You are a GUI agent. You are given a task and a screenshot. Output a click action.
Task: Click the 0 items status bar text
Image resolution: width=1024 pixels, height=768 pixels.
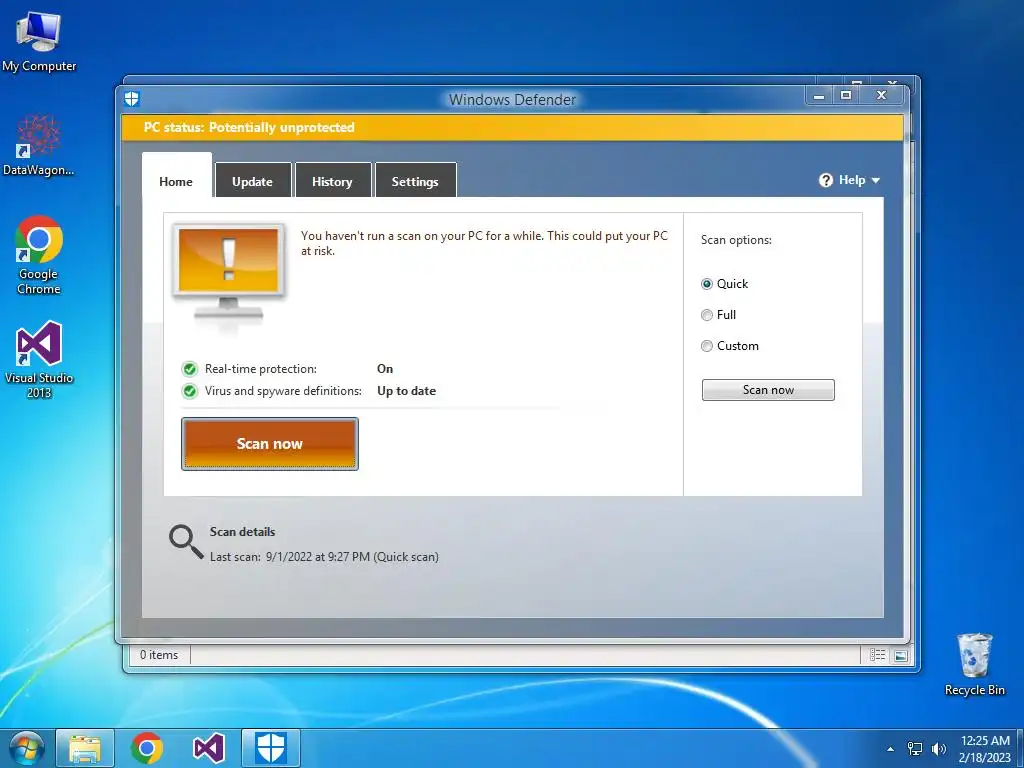[x=159, y=655]
